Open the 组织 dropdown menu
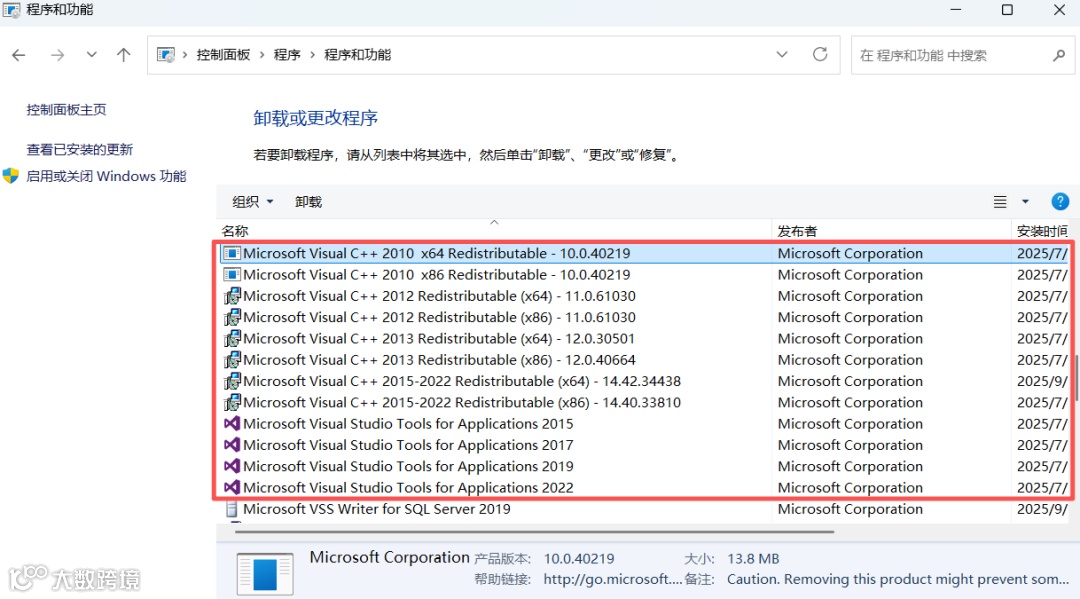 pyautogui.click(x=253, y=202)
